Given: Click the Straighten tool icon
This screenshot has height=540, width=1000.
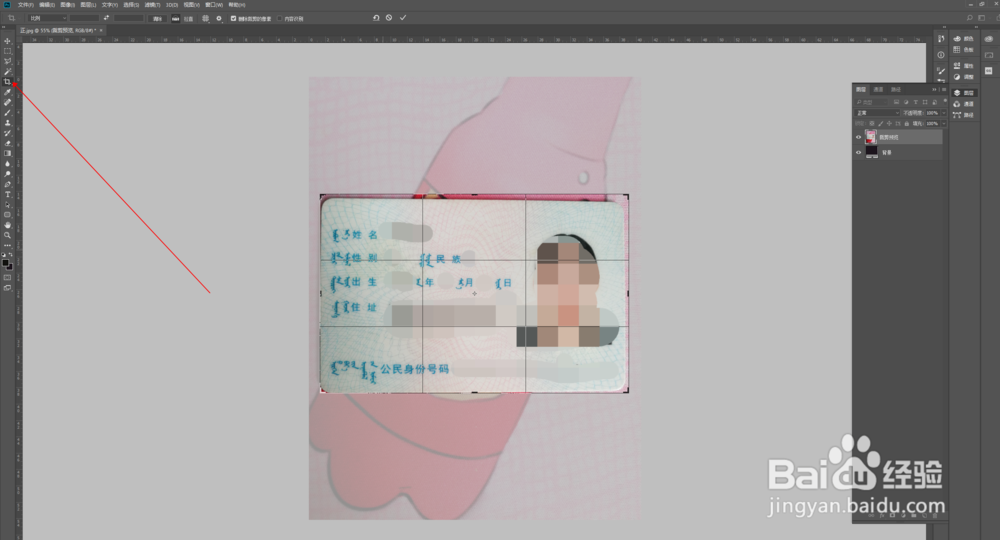Looking at the screenshot, I should (x=175, y=18).
